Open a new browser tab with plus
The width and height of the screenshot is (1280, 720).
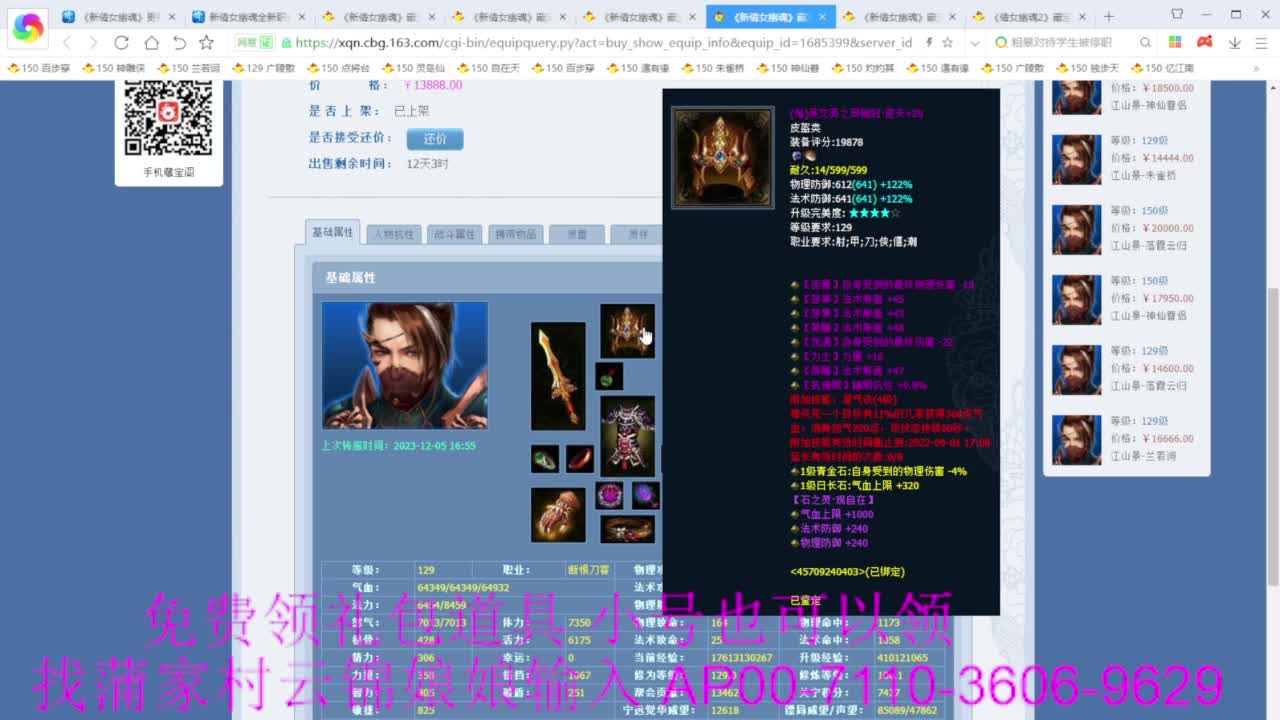click(1108, 16)
